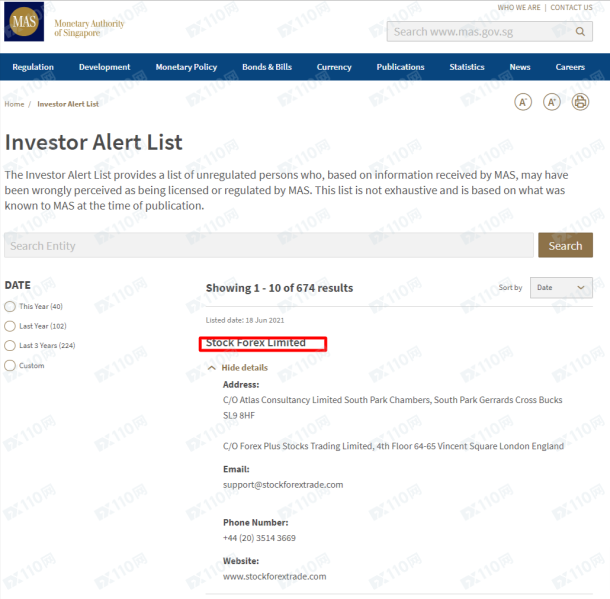Click the print page icon

pos(580,102)
